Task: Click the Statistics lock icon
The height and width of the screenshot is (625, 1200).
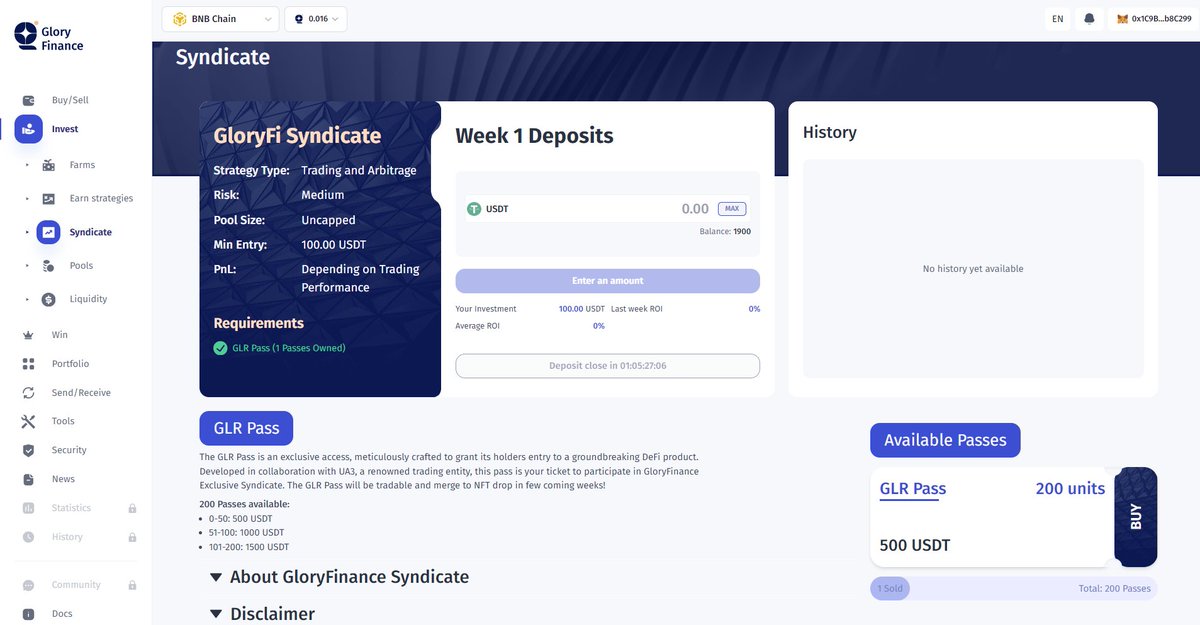Action: tap(132, 508)
